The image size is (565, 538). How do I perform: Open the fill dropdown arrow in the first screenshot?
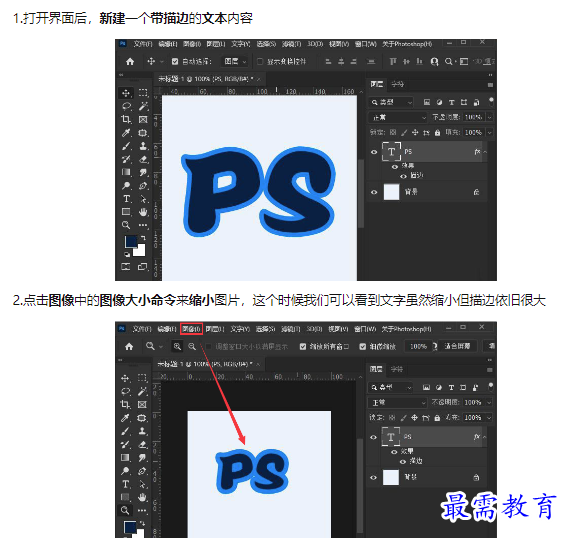(x=489, y=133)
